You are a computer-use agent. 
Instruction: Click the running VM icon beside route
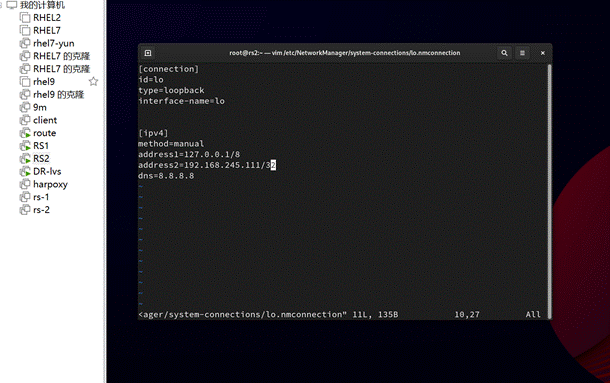coord(25,133)
